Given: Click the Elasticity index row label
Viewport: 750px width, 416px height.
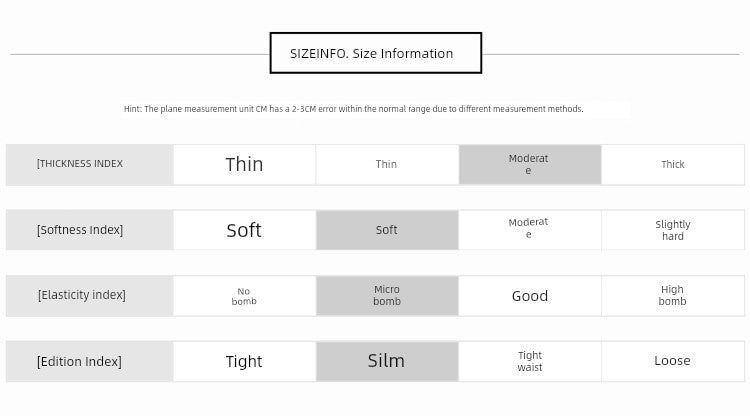Looking at the screenshot, I should tap(89, 296).
